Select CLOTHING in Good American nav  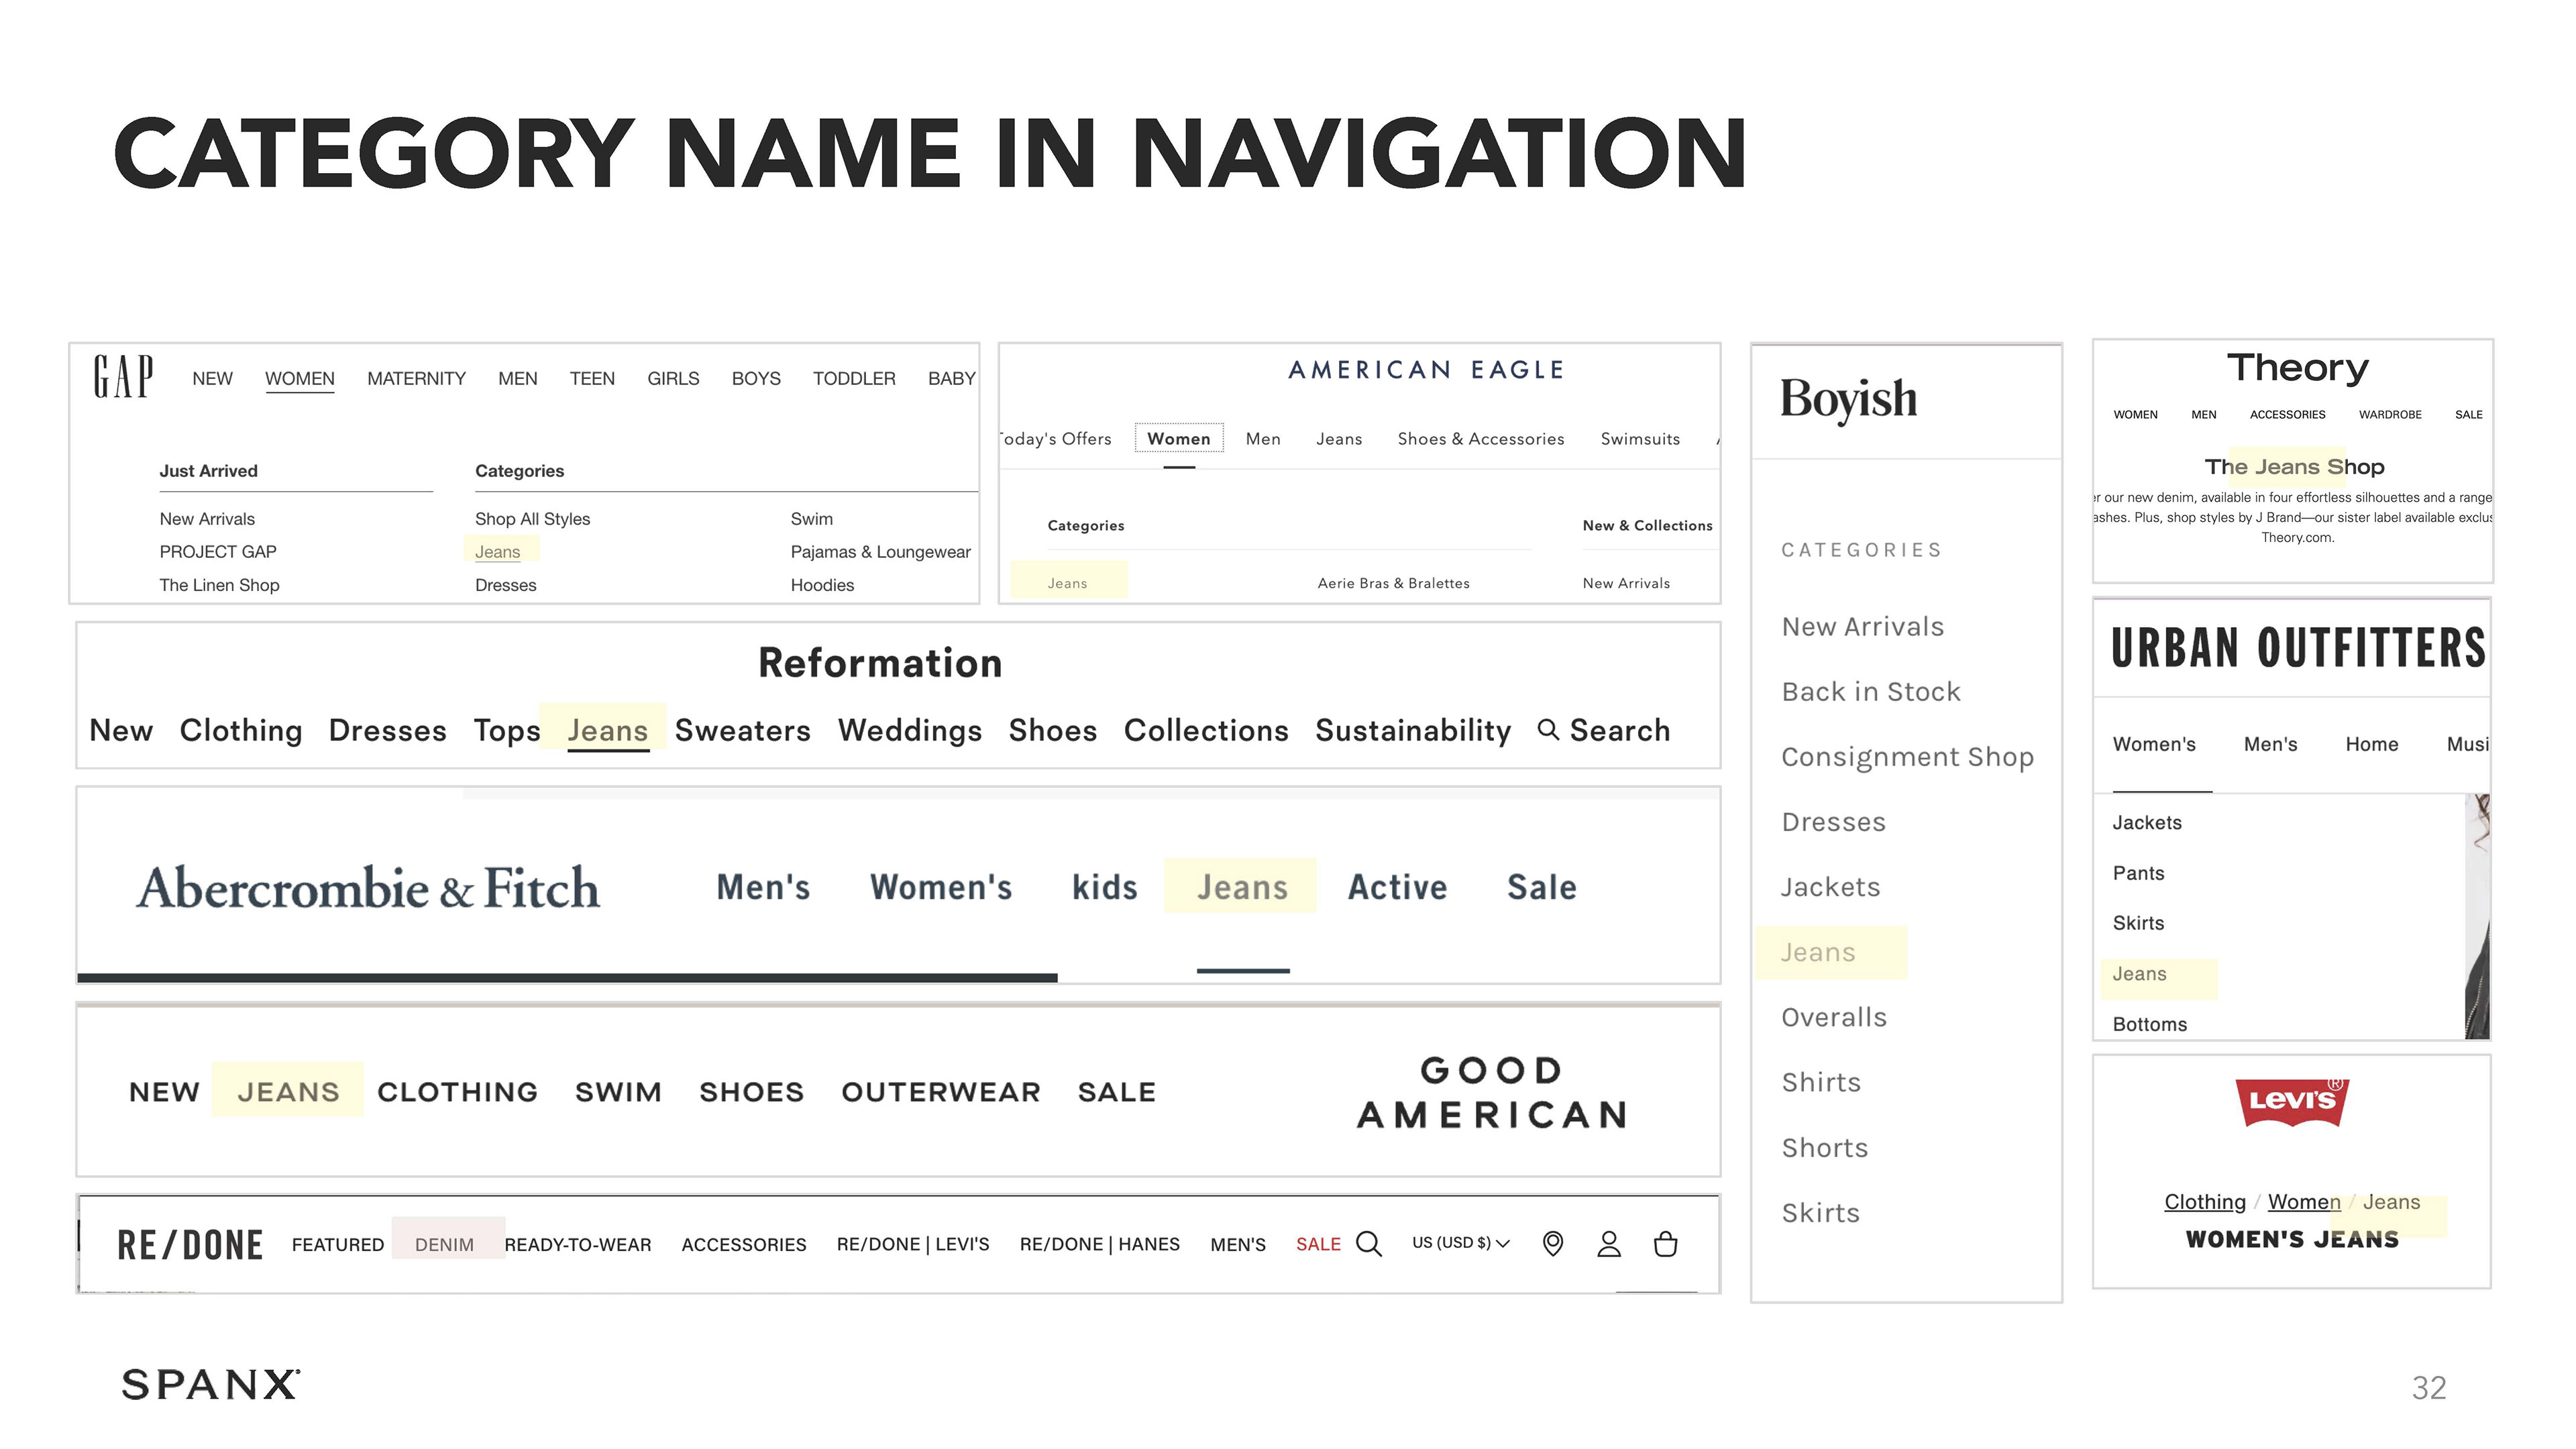point(458,1092)
